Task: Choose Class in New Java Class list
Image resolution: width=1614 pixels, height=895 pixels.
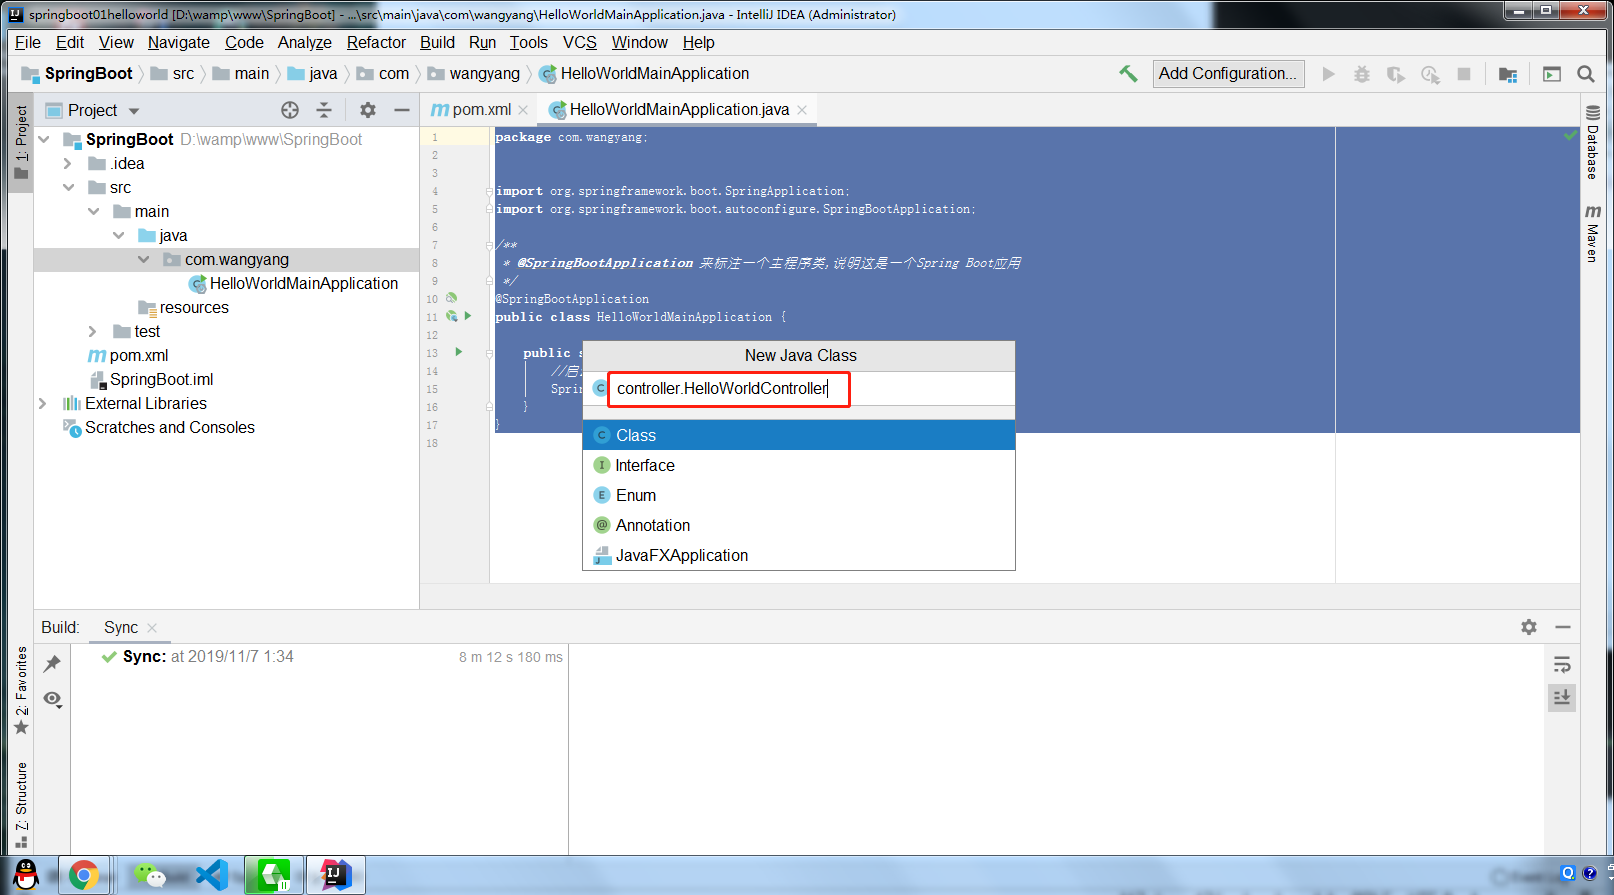Action: click(x=799, y=435)
